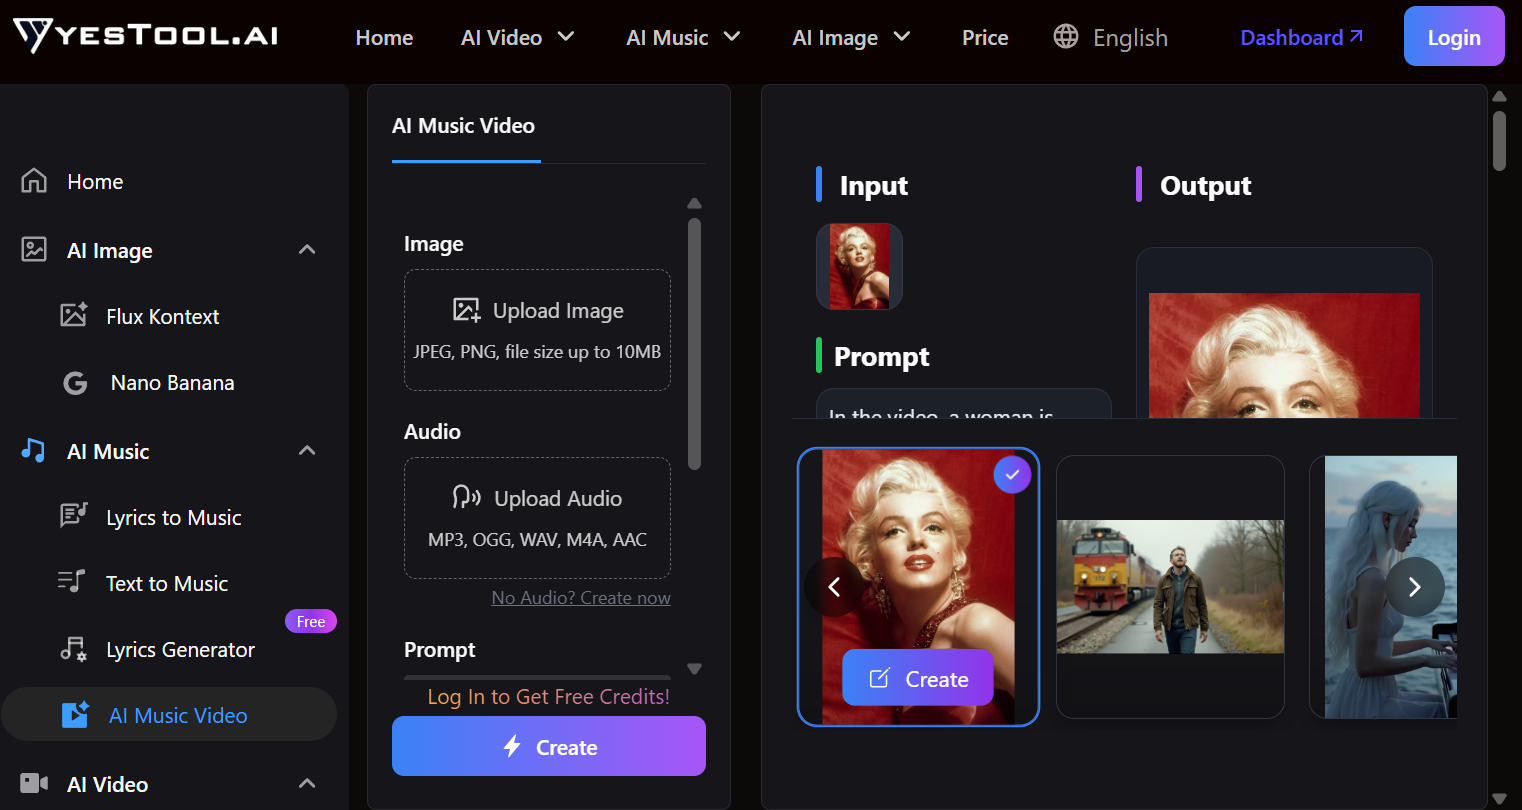Open the Text to Music tool
Viewport: 1522px width, 810px height.
(x=167, y=583)
